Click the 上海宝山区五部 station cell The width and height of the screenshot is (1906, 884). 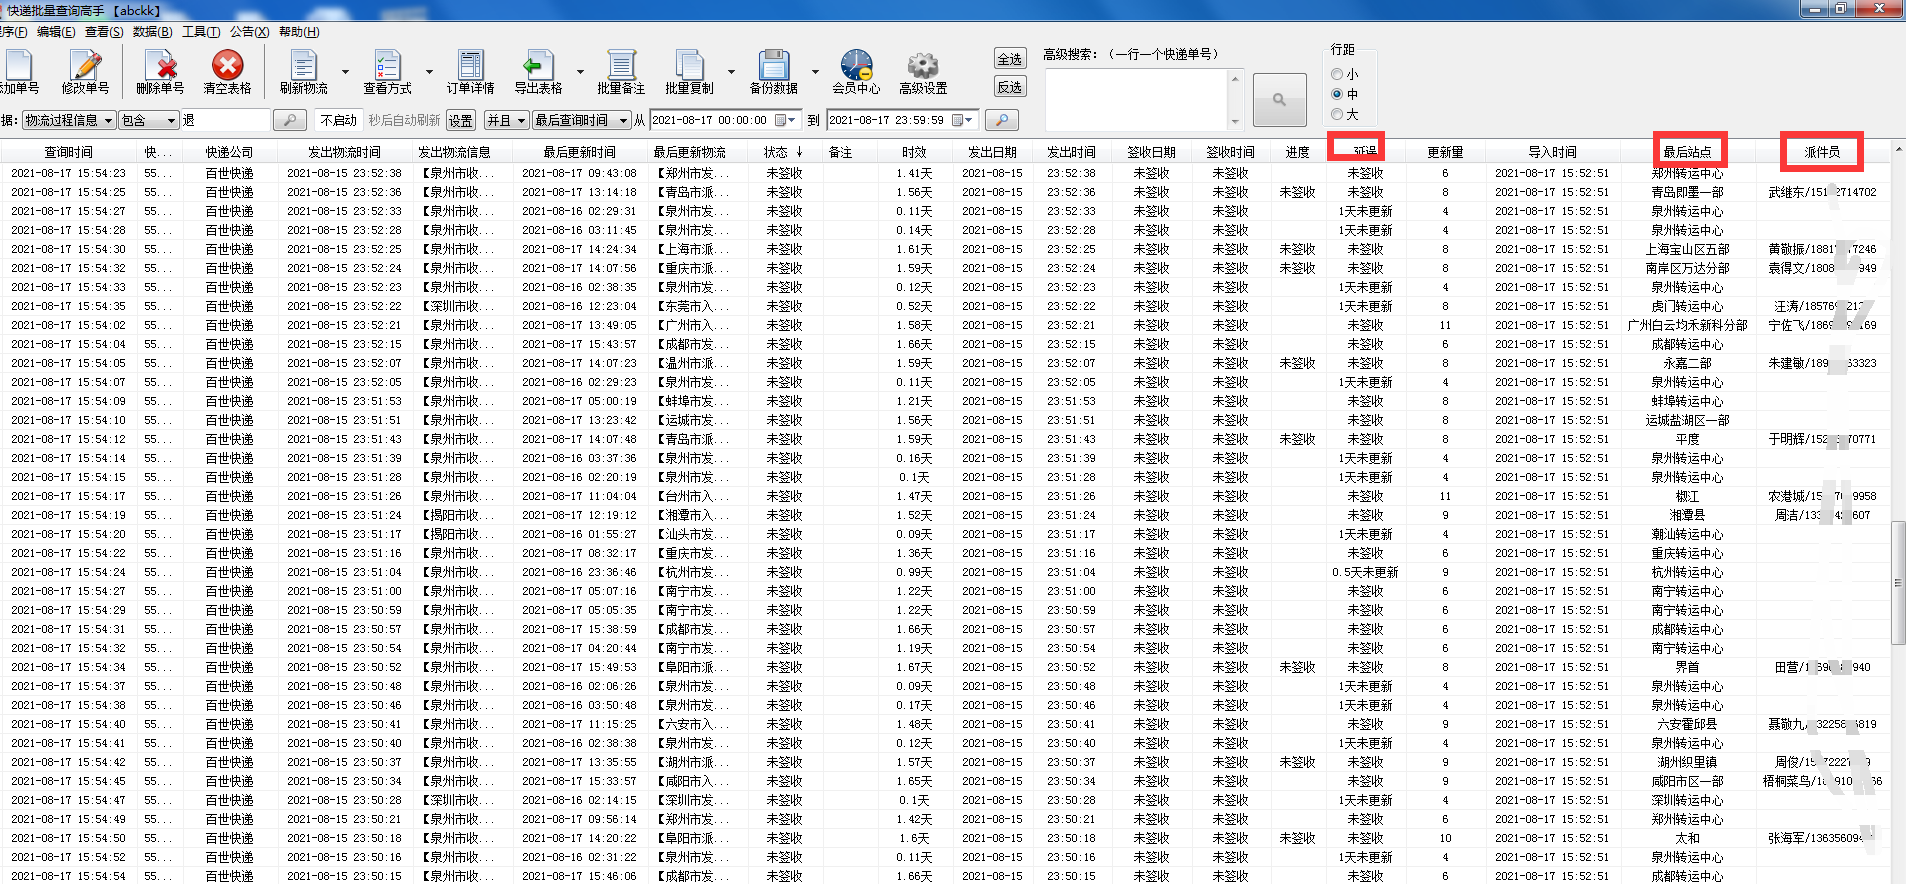coord(1687,249)
